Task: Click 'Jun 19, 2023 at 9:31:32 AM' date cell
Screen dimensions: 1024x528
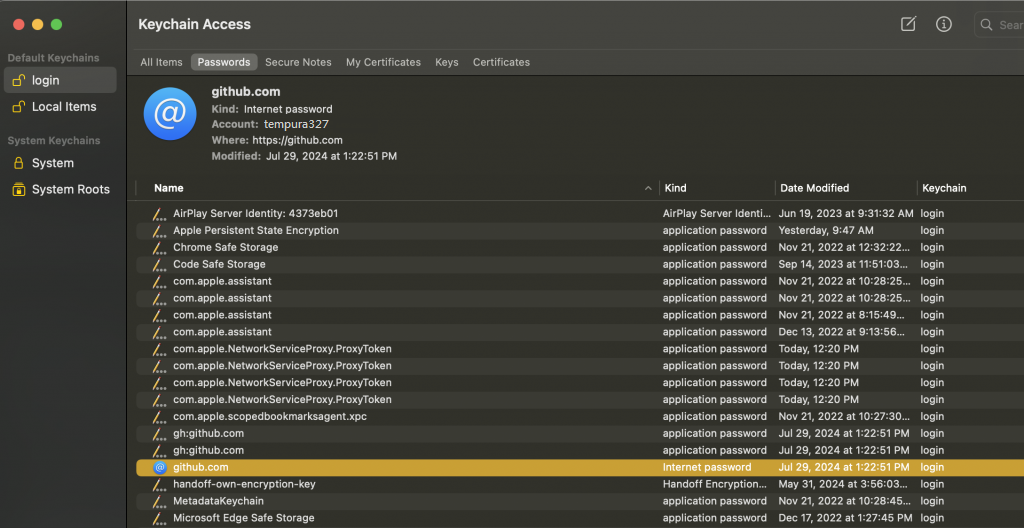Action: 846,214
